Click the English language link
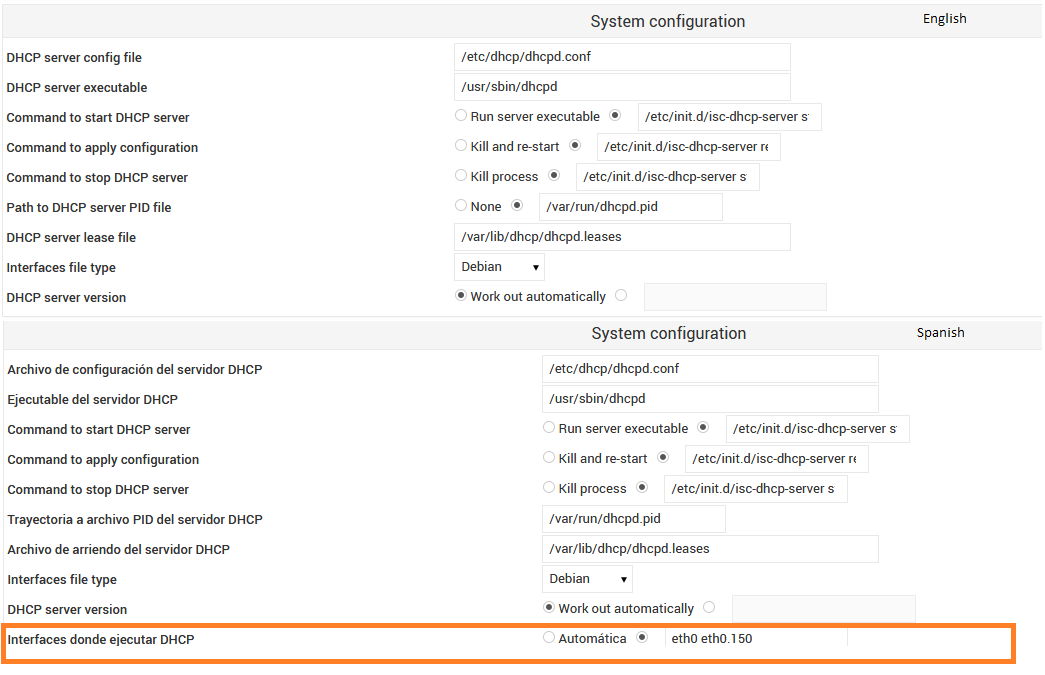This screenshot has width=1045, height=675. pyautogui.click(x=944, y=18)
